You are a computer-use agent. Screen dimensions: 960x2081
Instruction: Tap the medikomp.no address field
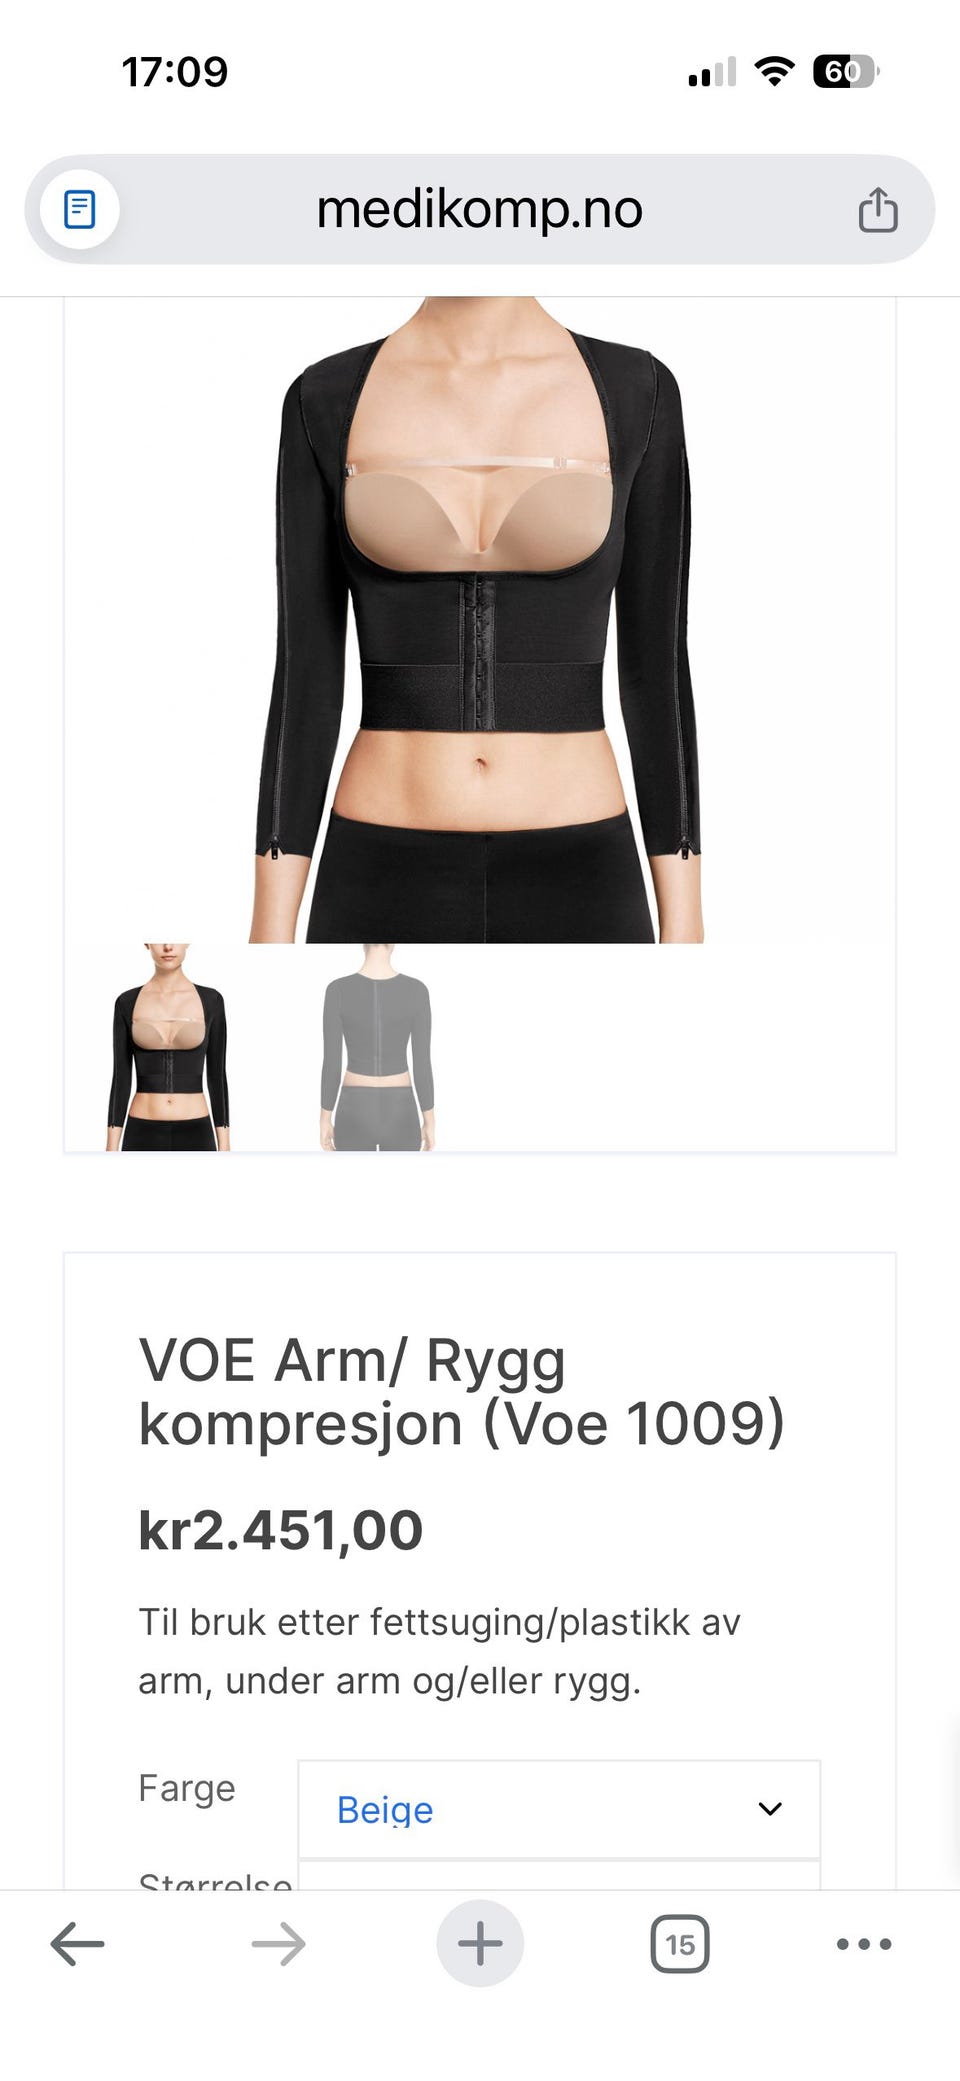(480, 210)
